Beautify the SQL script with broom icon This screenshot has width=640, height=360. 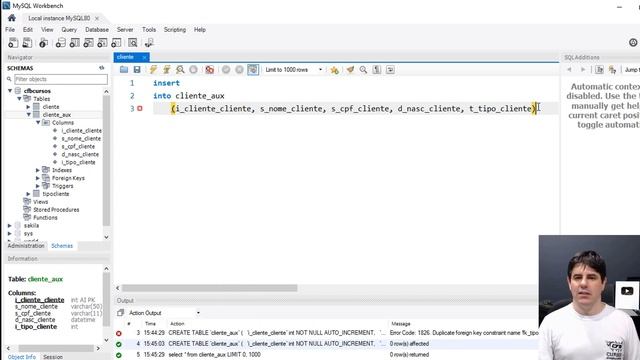coord(350,70)
